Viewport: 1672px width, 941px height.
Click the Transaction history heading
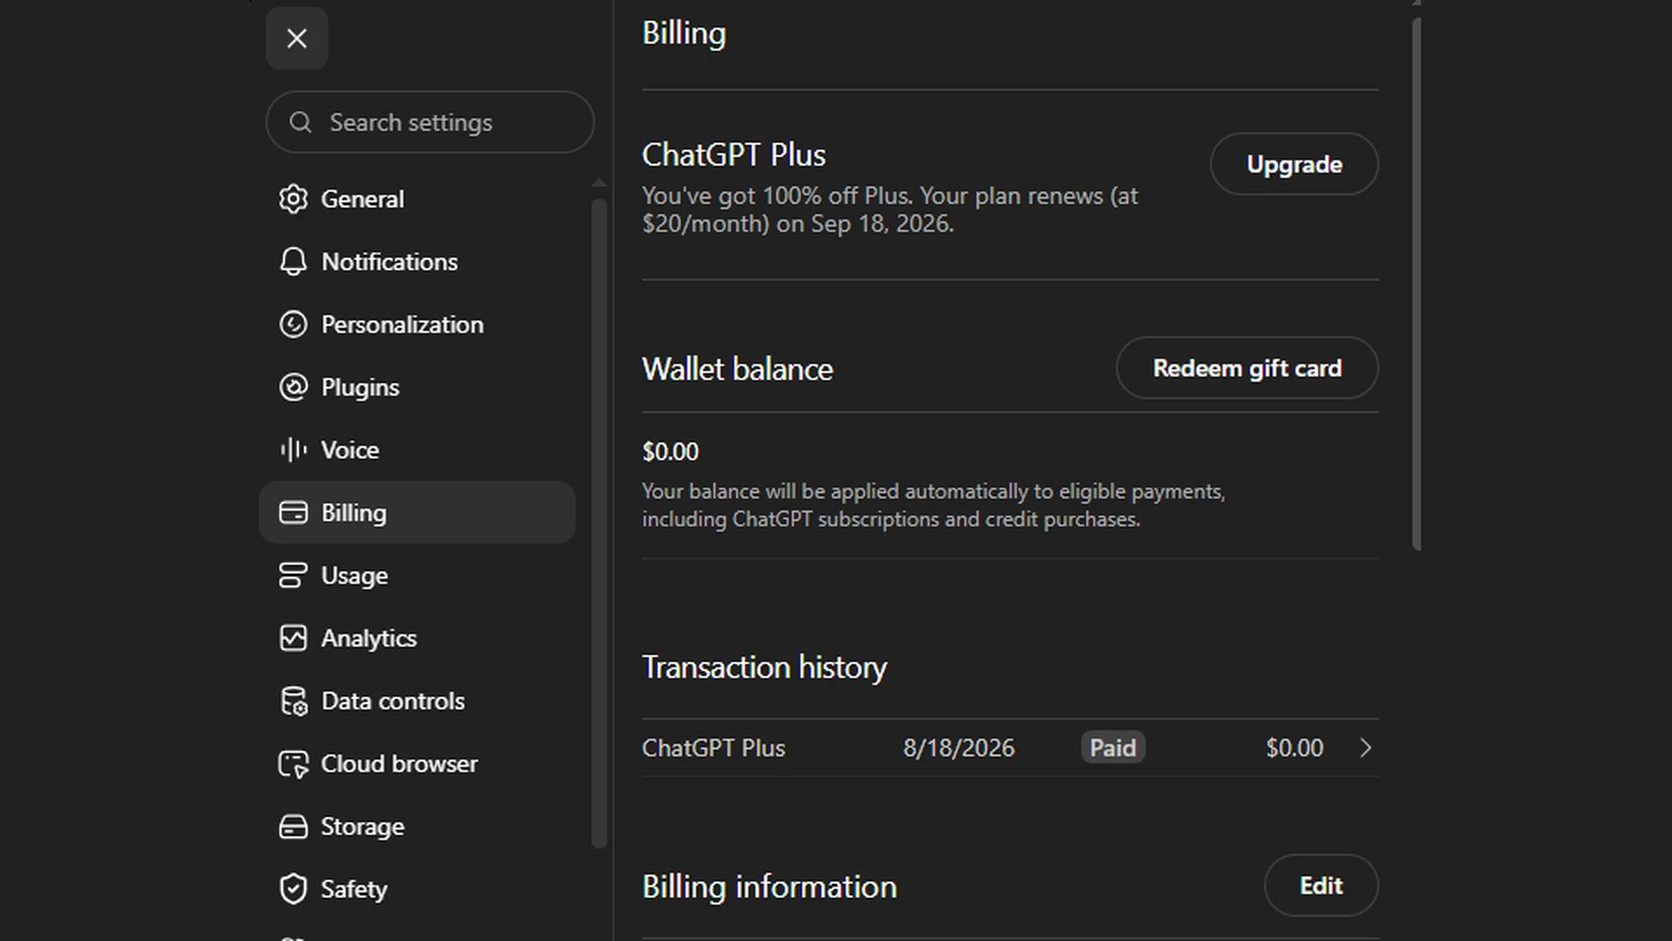[764, 667]
